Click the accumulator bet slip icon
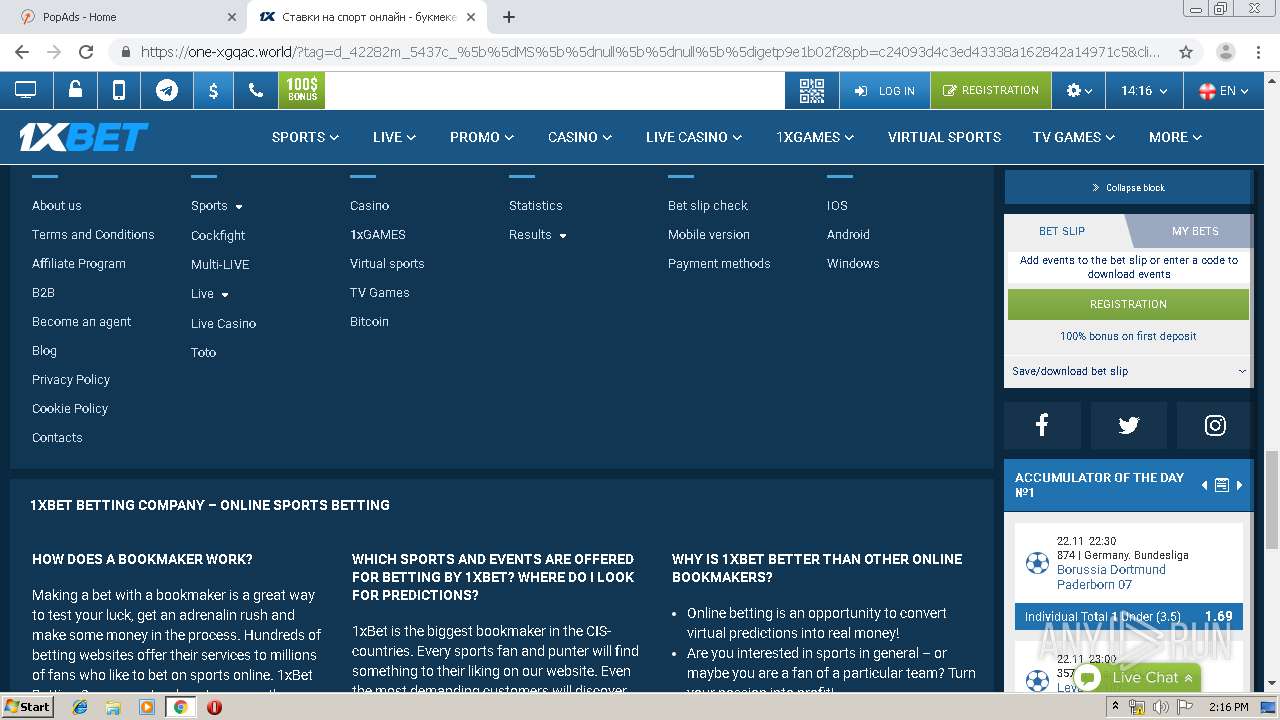This screenshot has width=1280, height=720. (x=1221, y=485)
